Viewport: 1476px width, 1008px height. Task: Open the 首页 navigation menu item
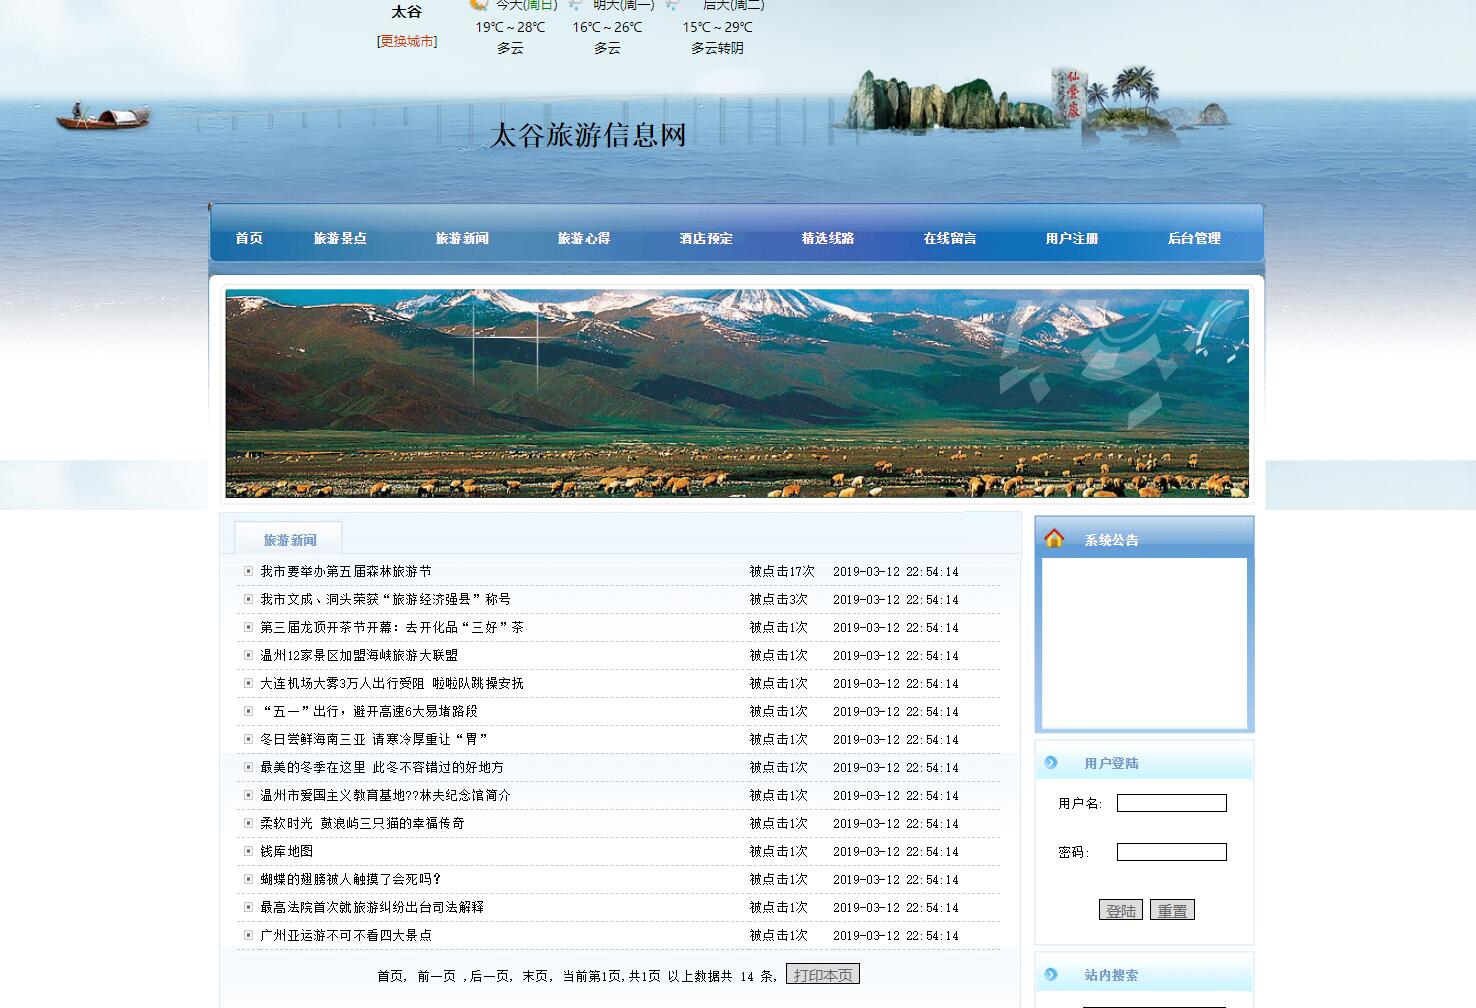coord(249,238)
